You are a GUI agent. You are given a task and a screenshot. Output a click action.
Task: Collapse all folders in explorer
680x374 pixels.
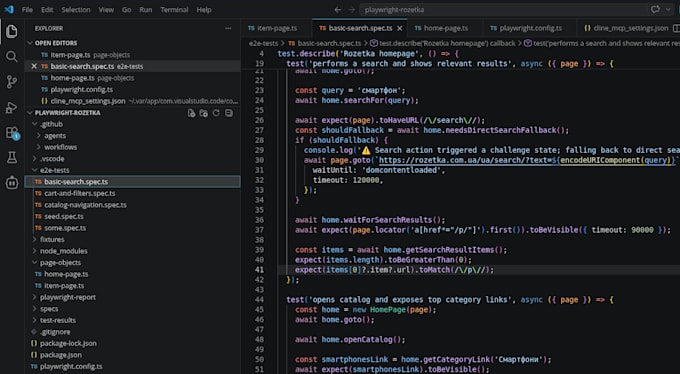pyautogui.click(x=229, y=113)
